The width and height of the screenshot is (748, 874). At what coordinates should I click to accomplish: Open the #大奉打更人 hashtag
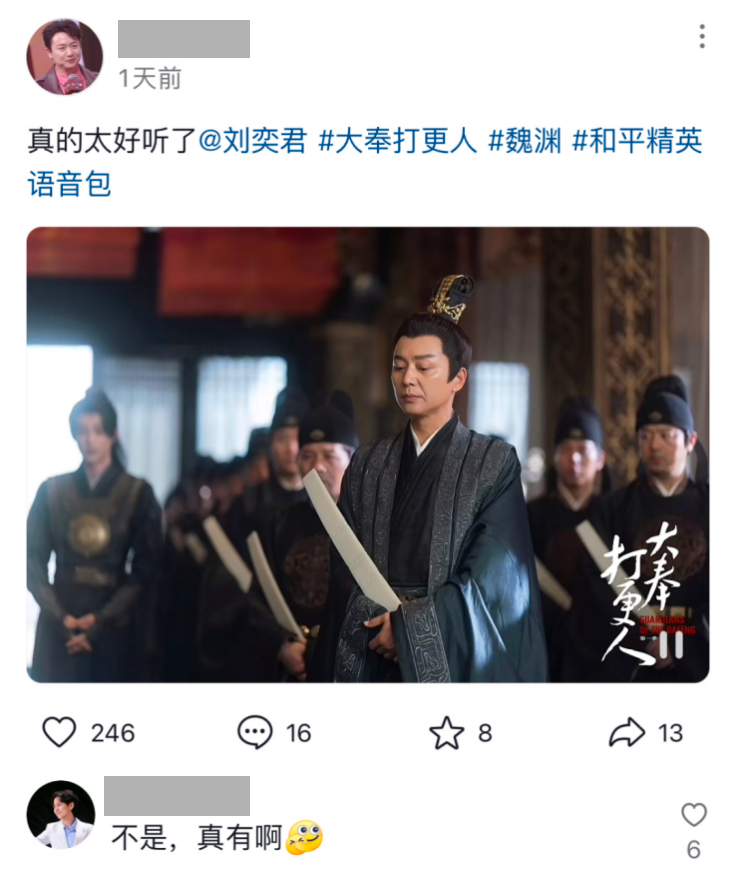(397, 140)
